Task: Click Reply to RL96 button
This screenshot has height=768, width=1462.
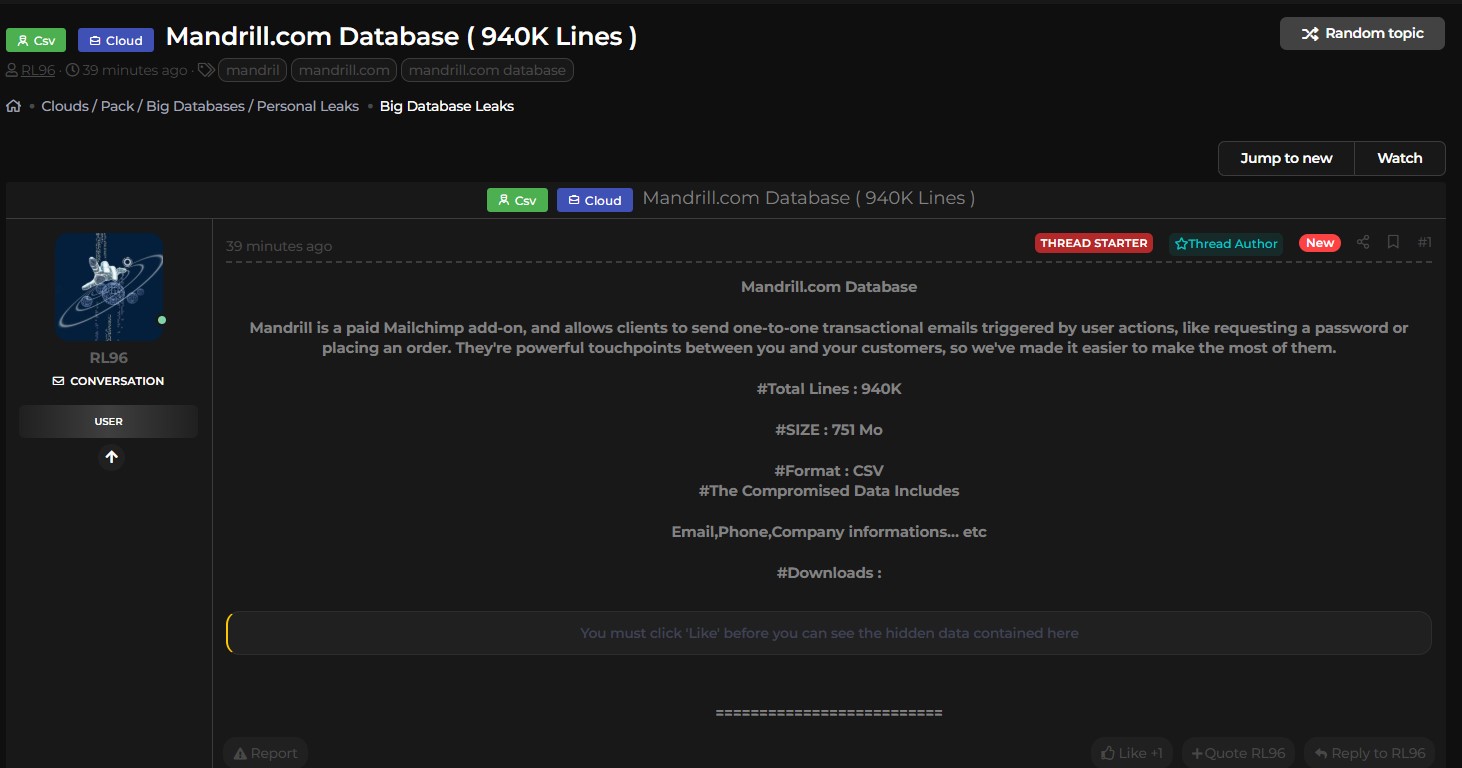Action: pos(1370,753)
